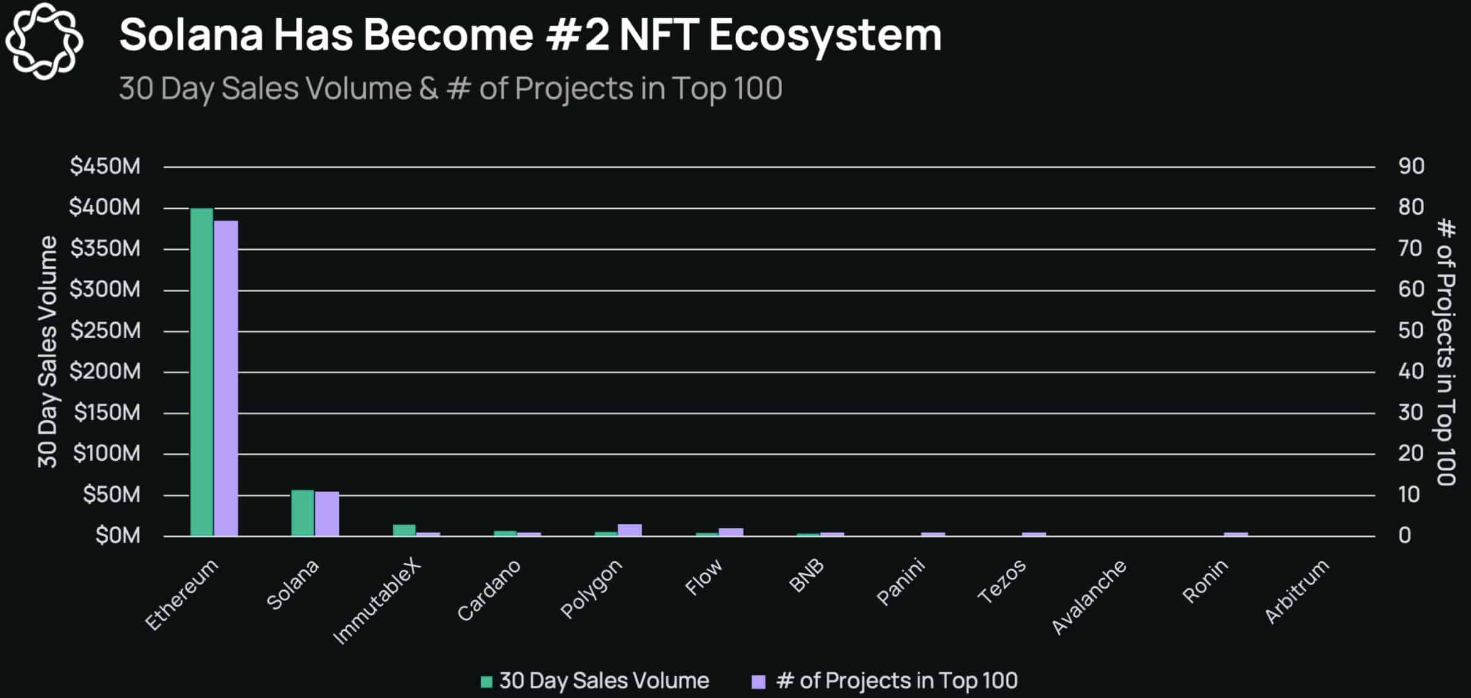
Task: Click the Flow axis label
Action: pyautogui.click(x=704, y=577)
